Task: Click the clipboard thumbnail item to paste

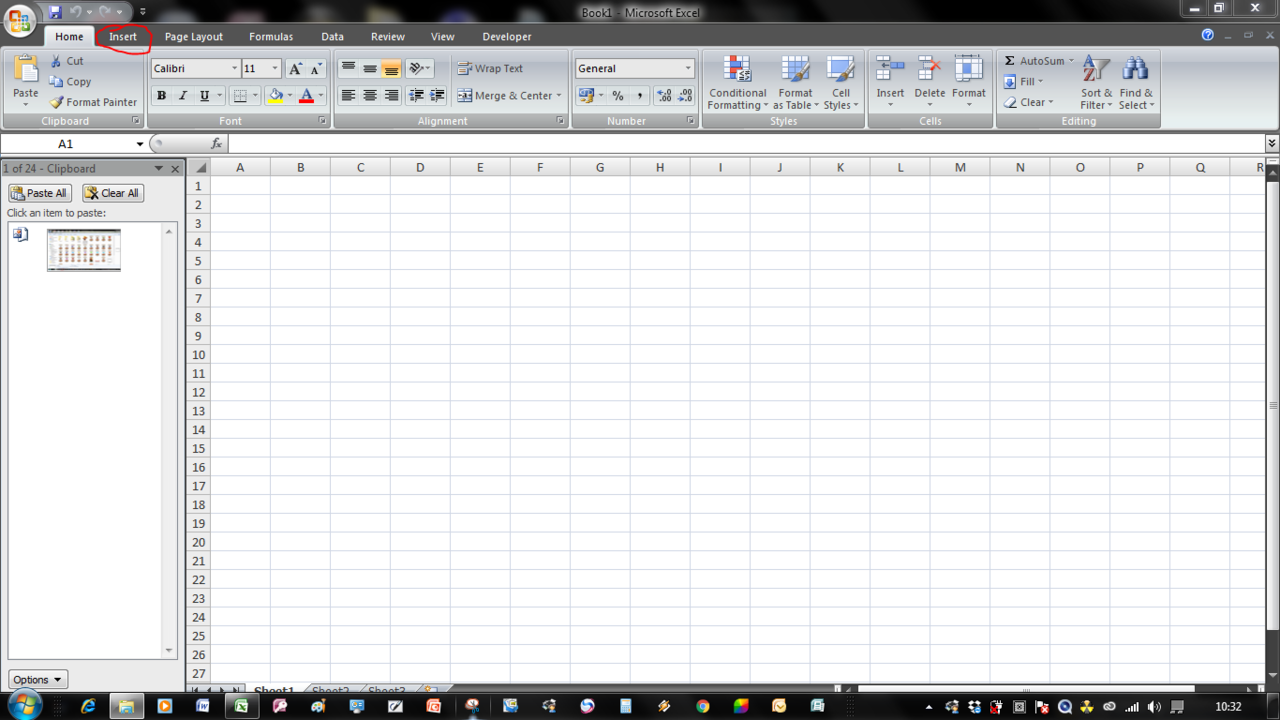Action: 84,250
